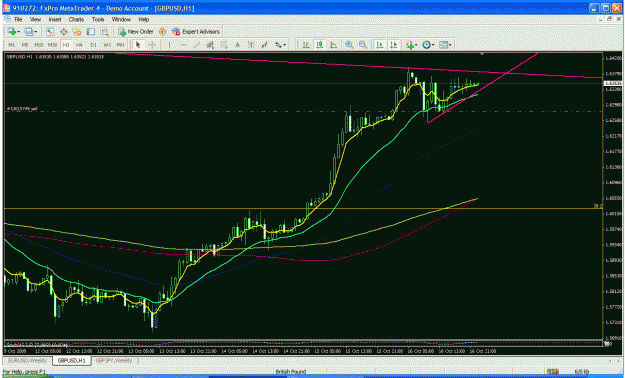
Task: Zoom out on the chart
Action: [363, 45]
